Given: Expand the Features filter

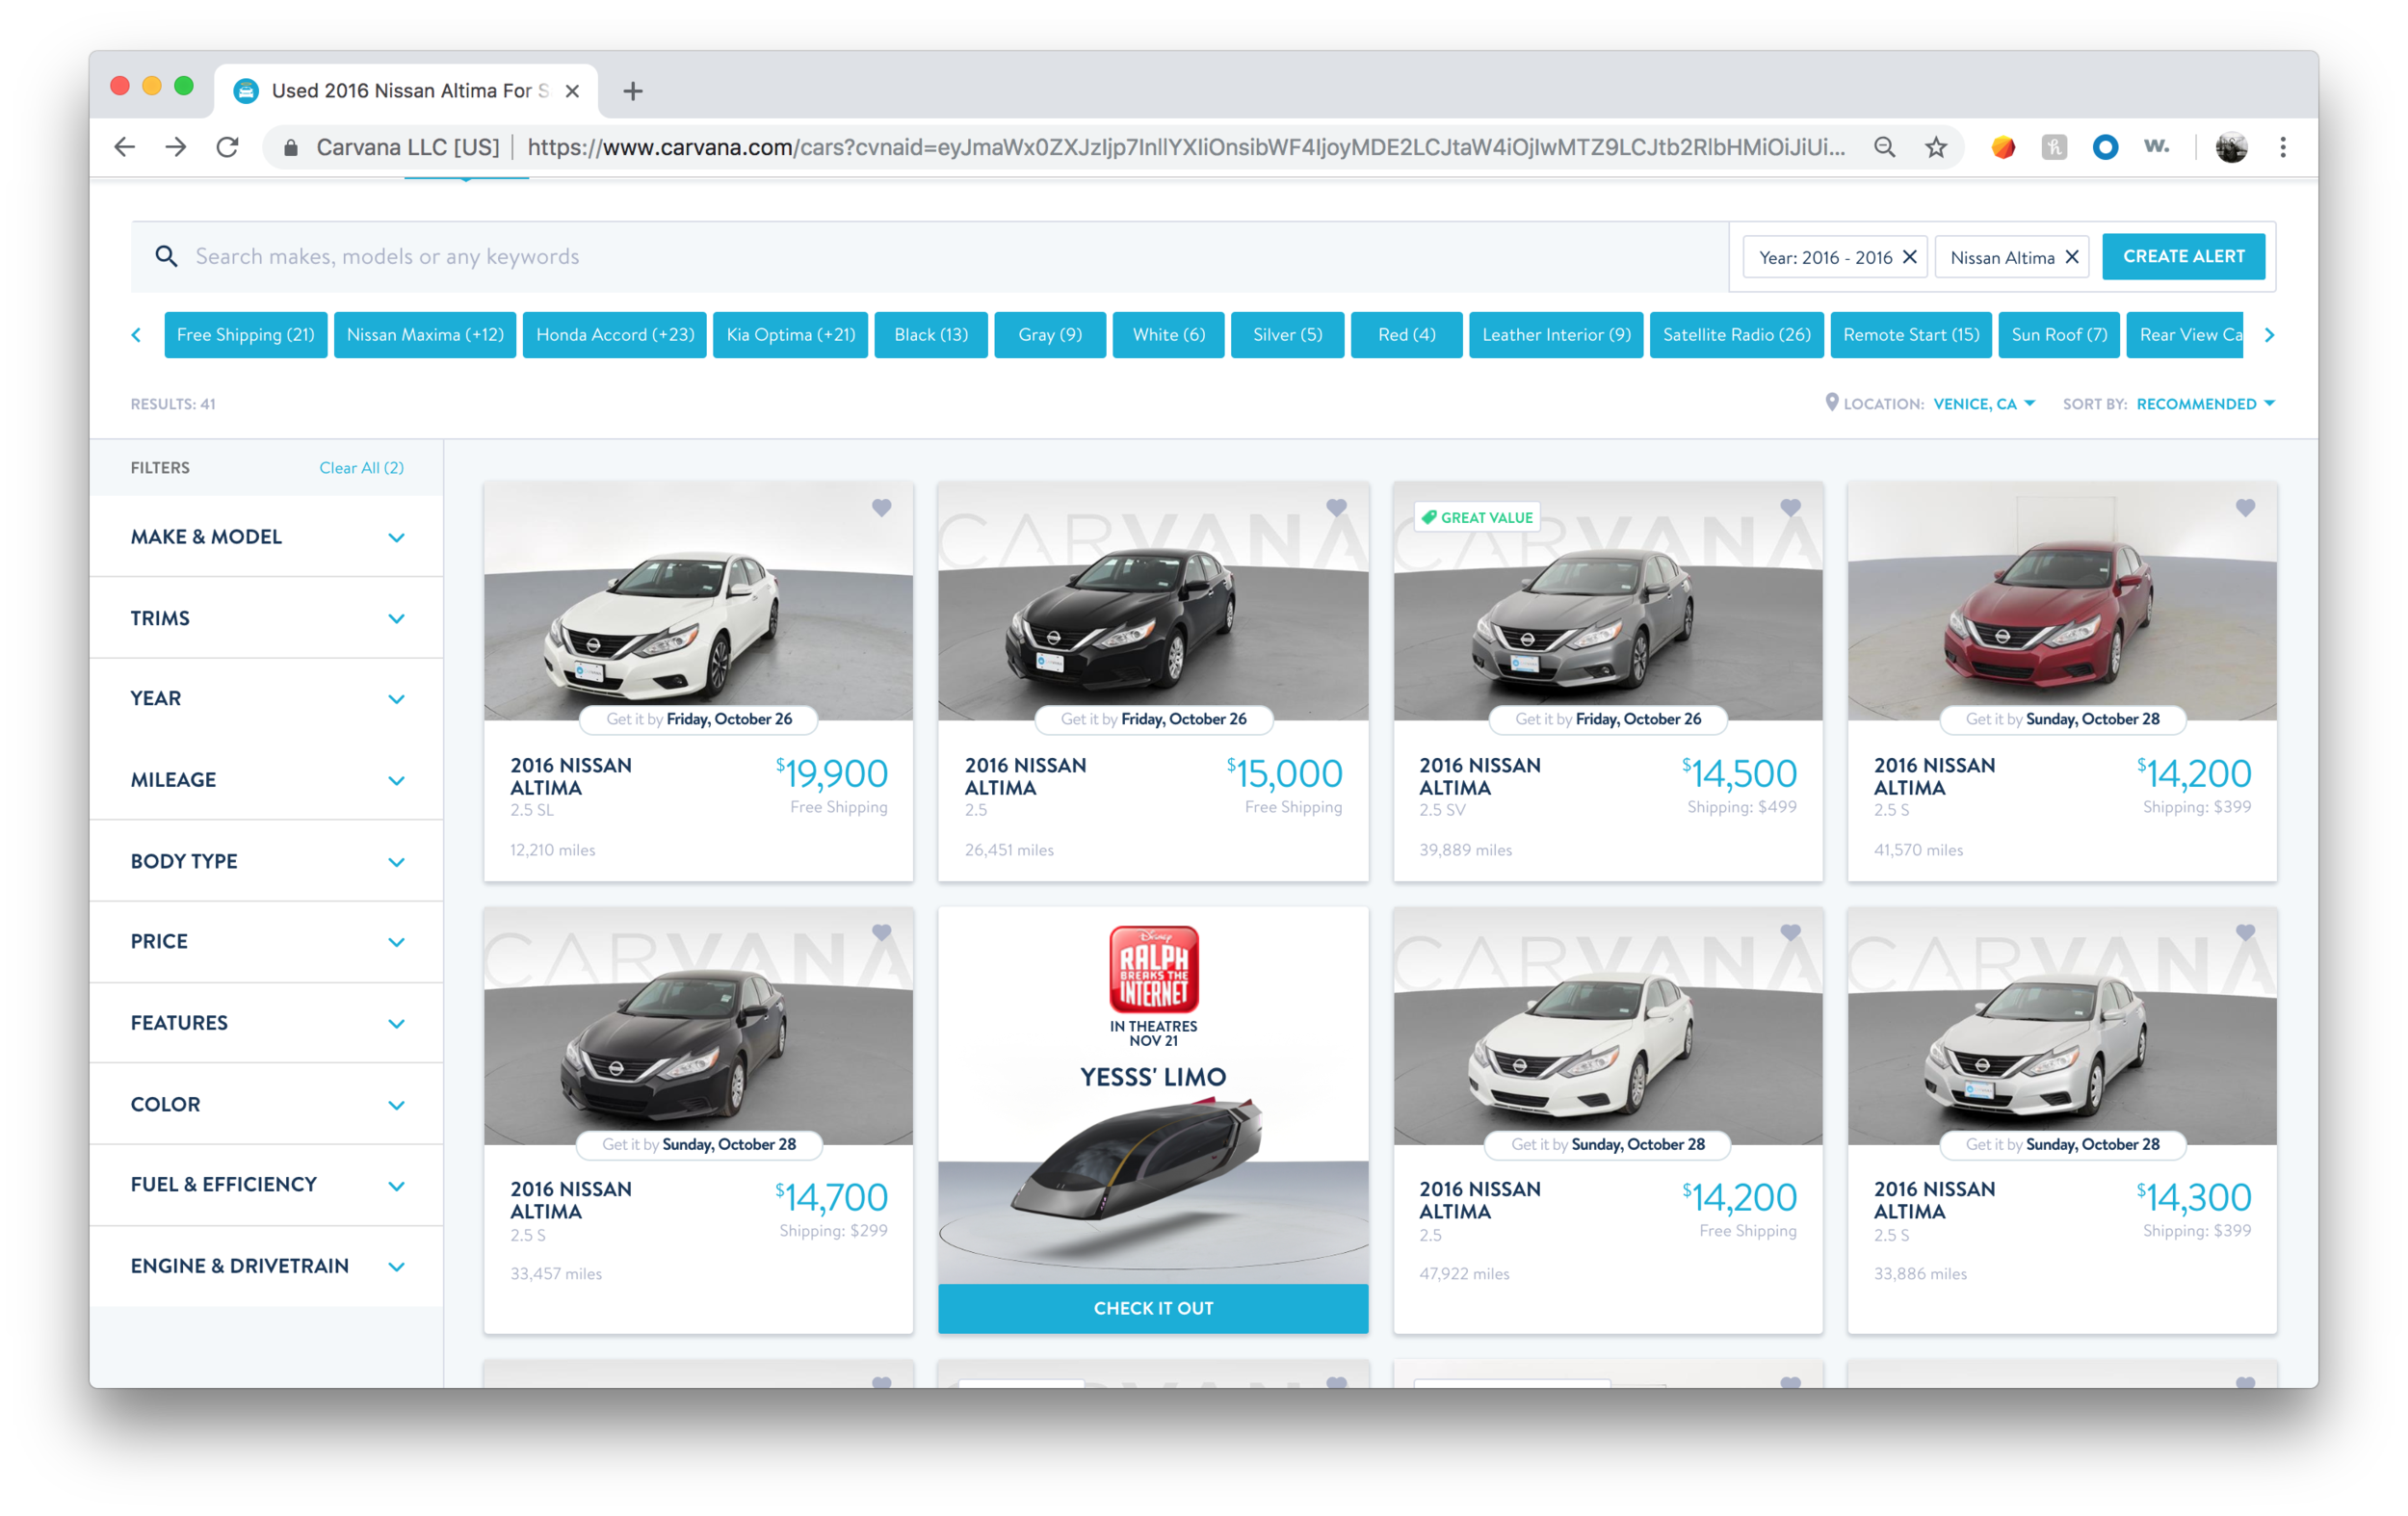Looking at the screenshot, I should pos(266,1023).
